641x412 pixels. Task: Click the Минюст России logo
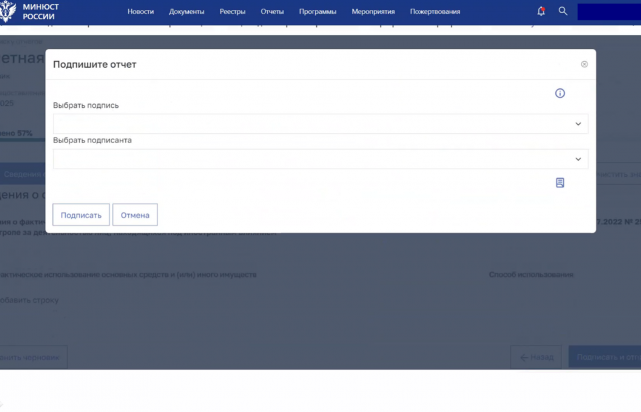[x=30, y=11]
